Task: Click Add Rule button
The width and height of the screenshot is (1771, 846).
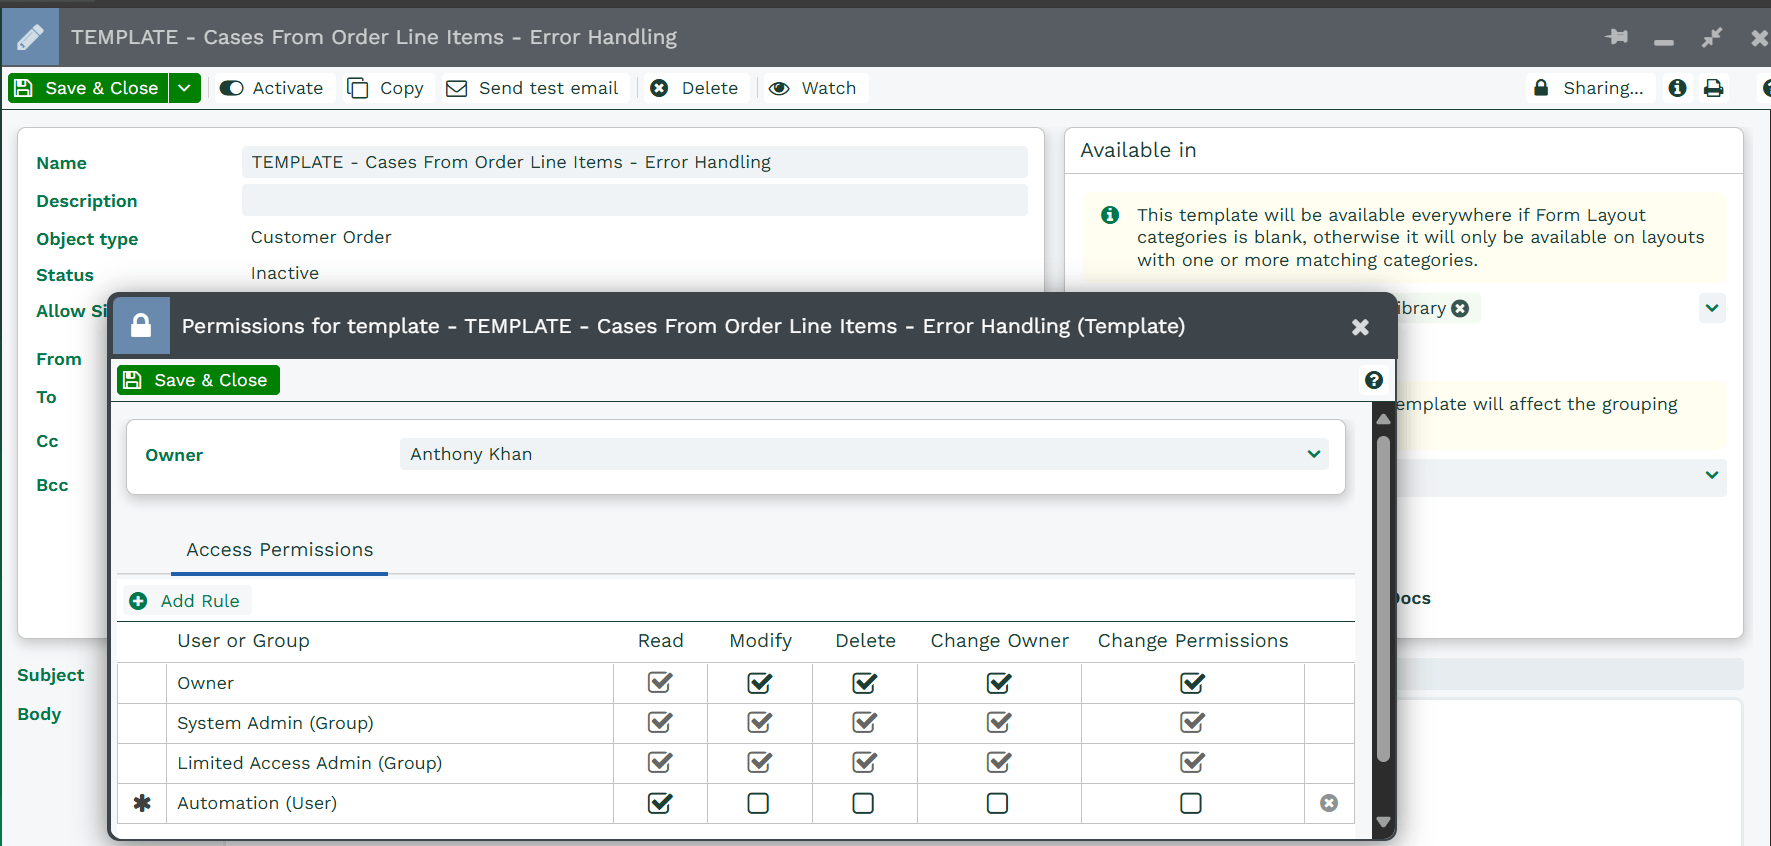Action: 186,601
